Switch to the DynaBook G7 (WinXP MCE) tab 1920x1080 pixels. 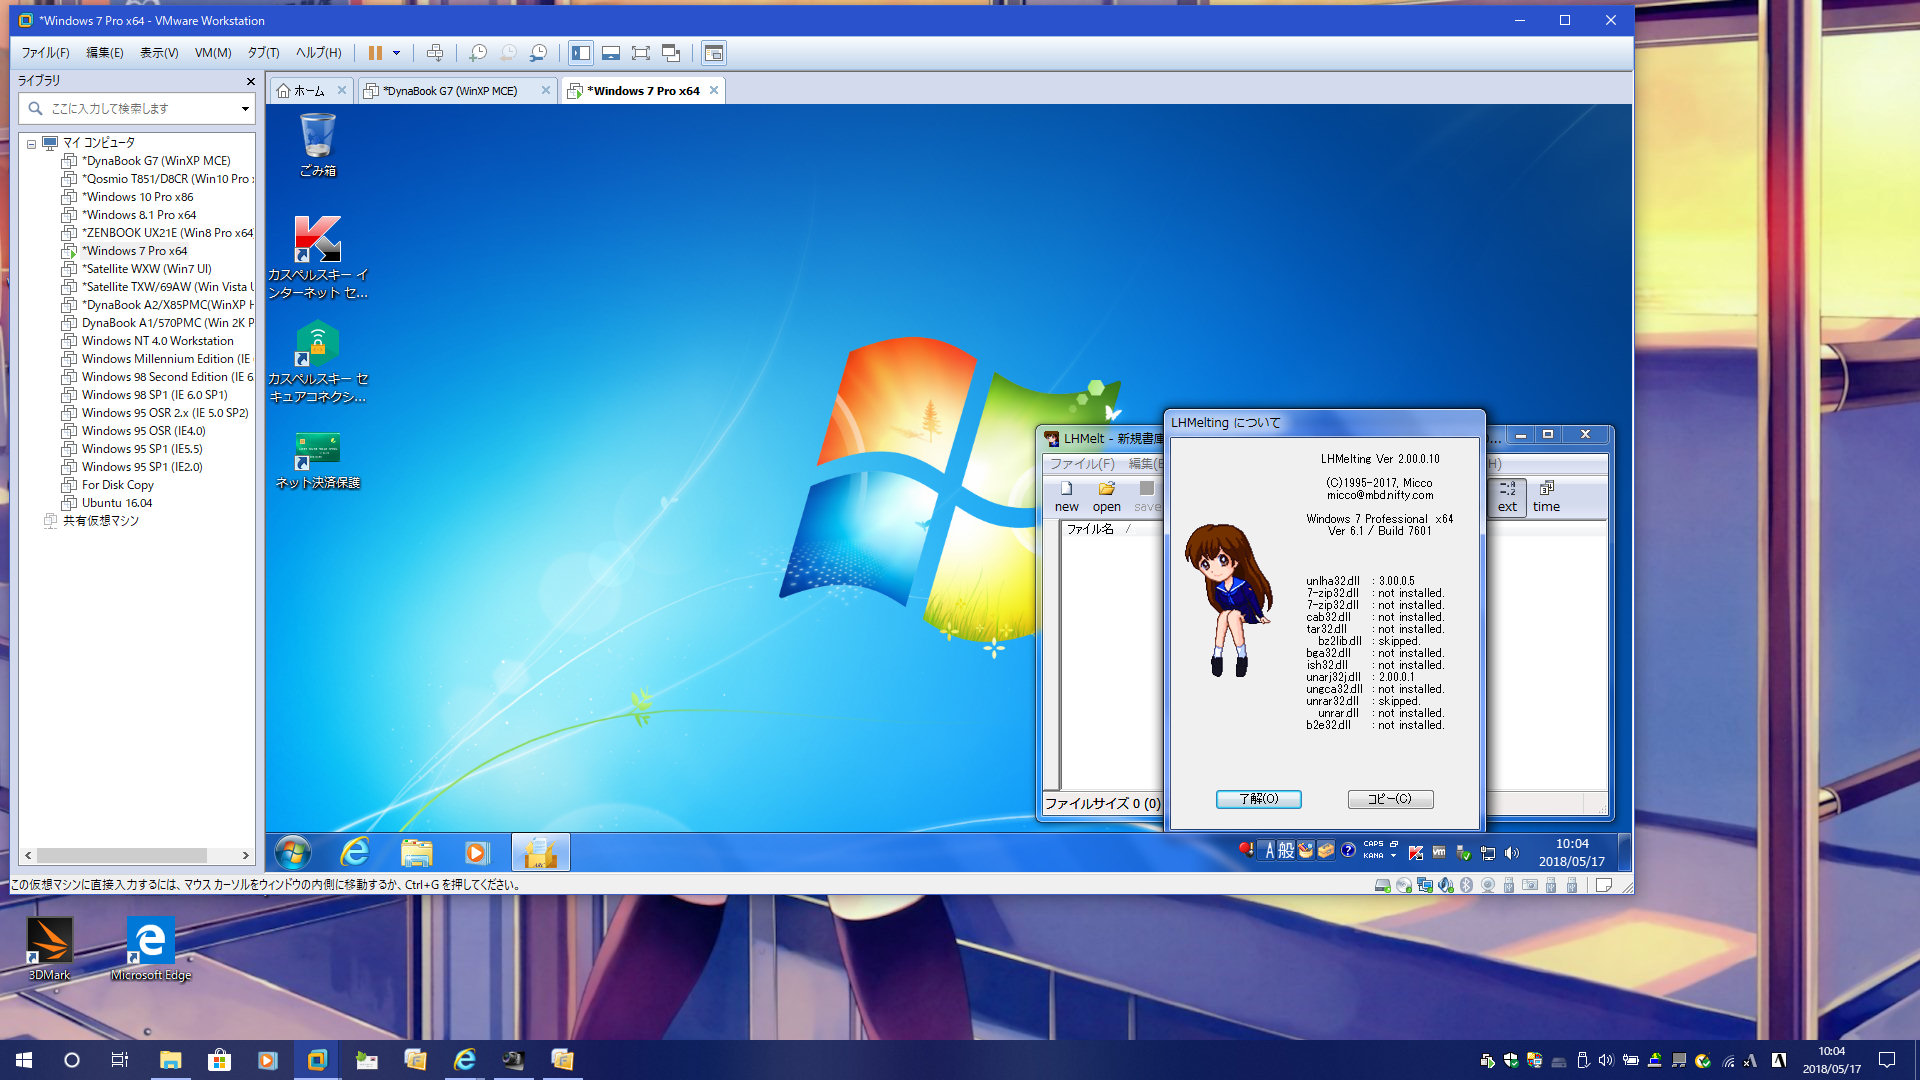coord(450,91)
